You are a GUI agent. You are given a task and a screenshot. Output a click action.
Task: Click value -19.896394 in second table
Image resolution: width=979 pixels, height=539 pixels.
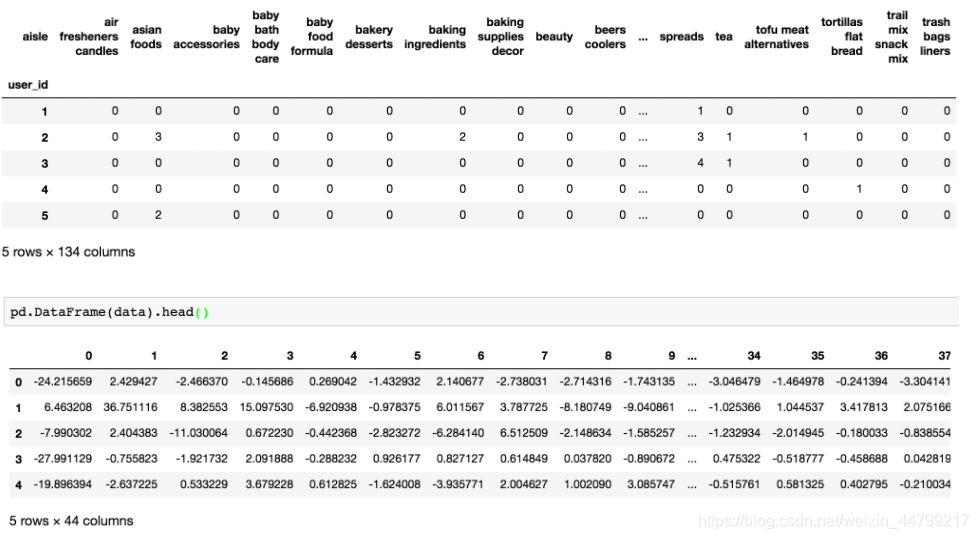pyautogui.click(x=62, y=484)
